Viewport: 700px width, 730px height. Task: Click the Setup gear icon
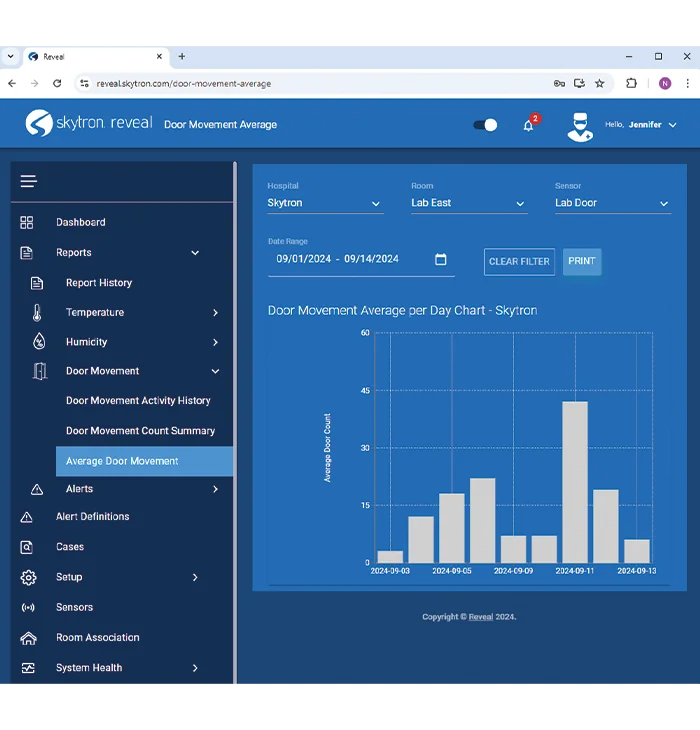coord(28,577)
